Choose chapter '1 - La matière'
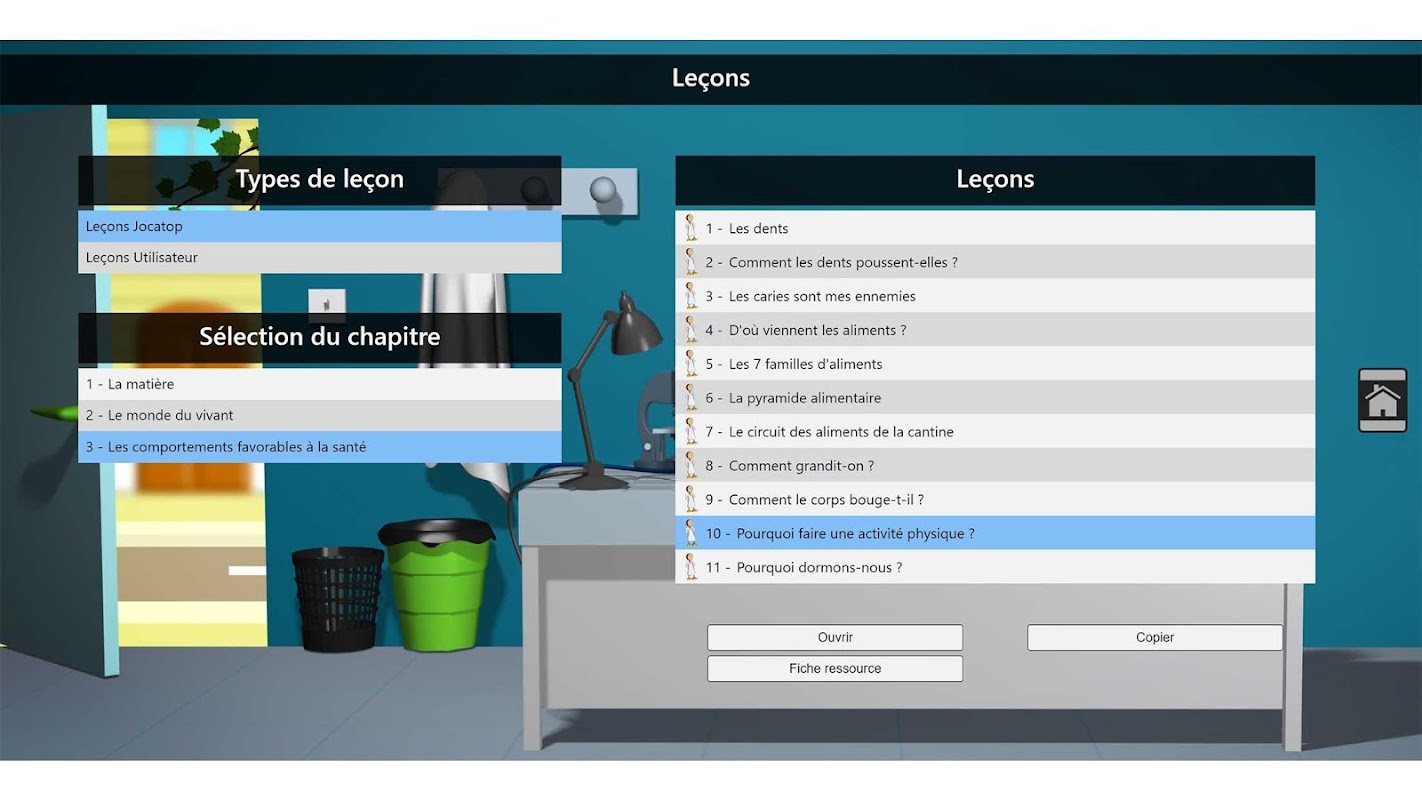Viewport: 1422px width, 800px height. 320,384
